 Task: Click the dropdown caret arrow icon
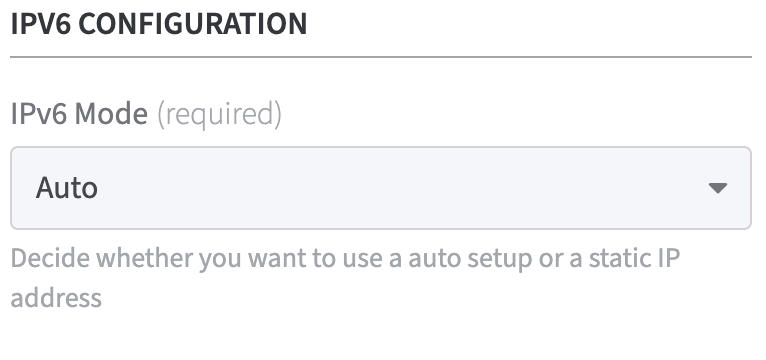718,188
